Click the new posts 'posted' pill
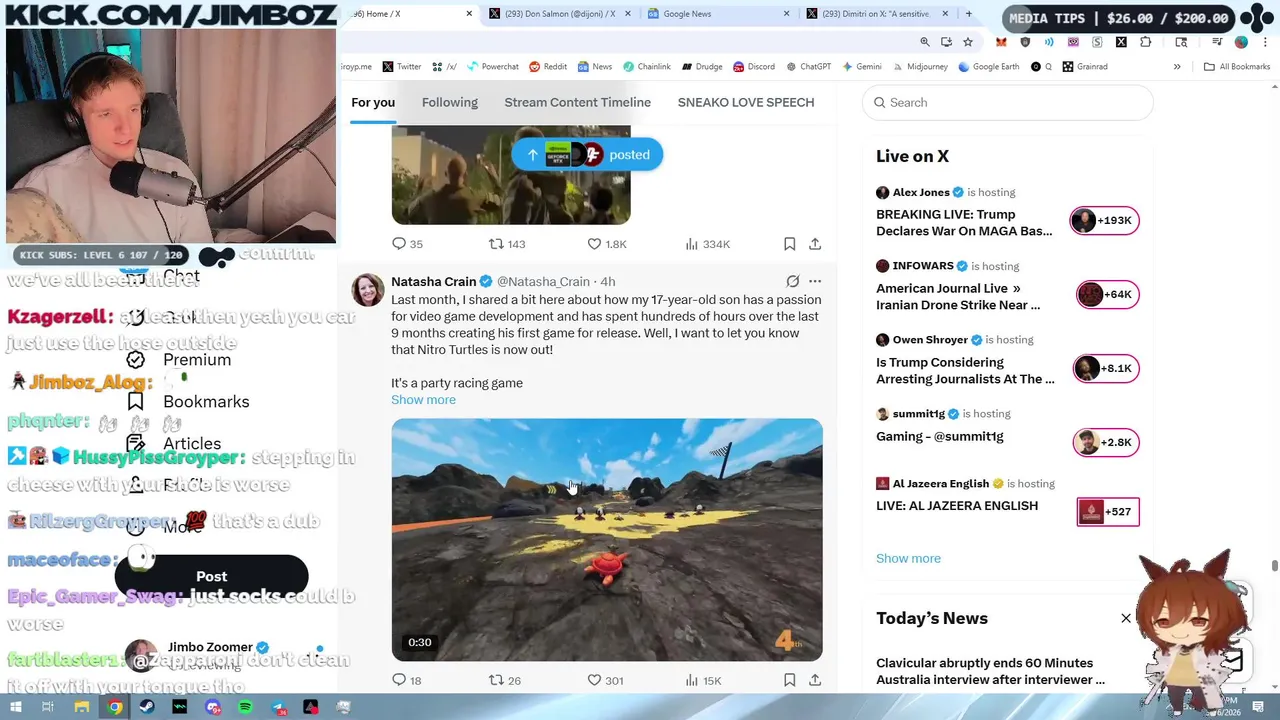This screenshot has height=720, width=1280. pos(587,155)
